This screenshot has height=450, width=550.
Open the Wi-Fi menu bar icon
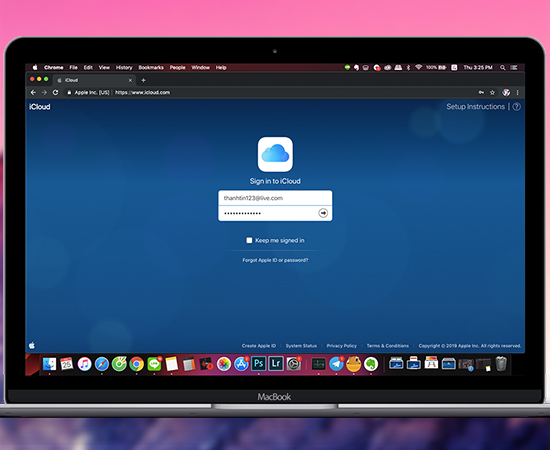tap(418, 67)
